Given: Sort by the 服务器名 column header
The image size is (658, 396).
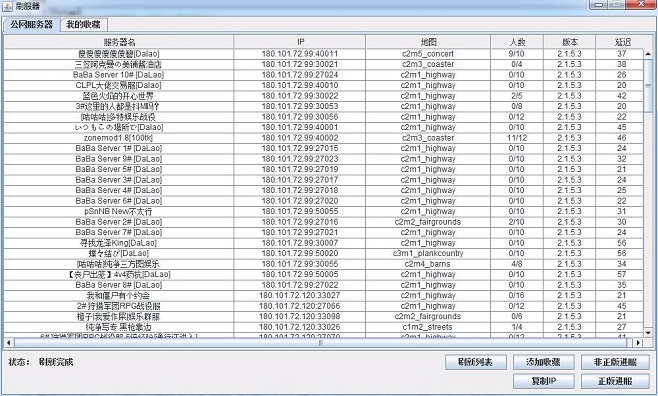Looking at the screenshot, I should coord(119,42).
